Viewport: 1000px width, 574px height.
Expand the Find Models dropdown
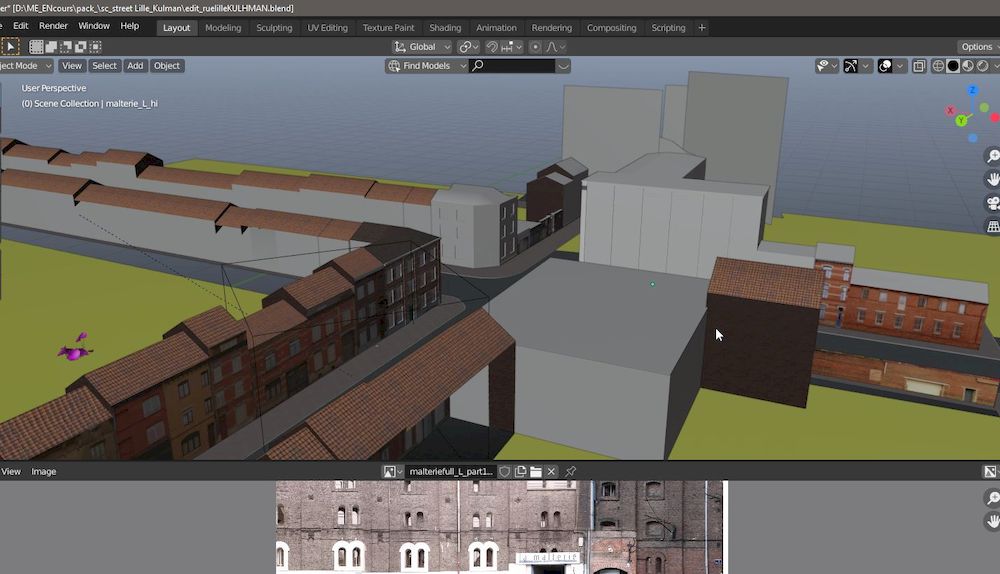(x=426, y=66)
